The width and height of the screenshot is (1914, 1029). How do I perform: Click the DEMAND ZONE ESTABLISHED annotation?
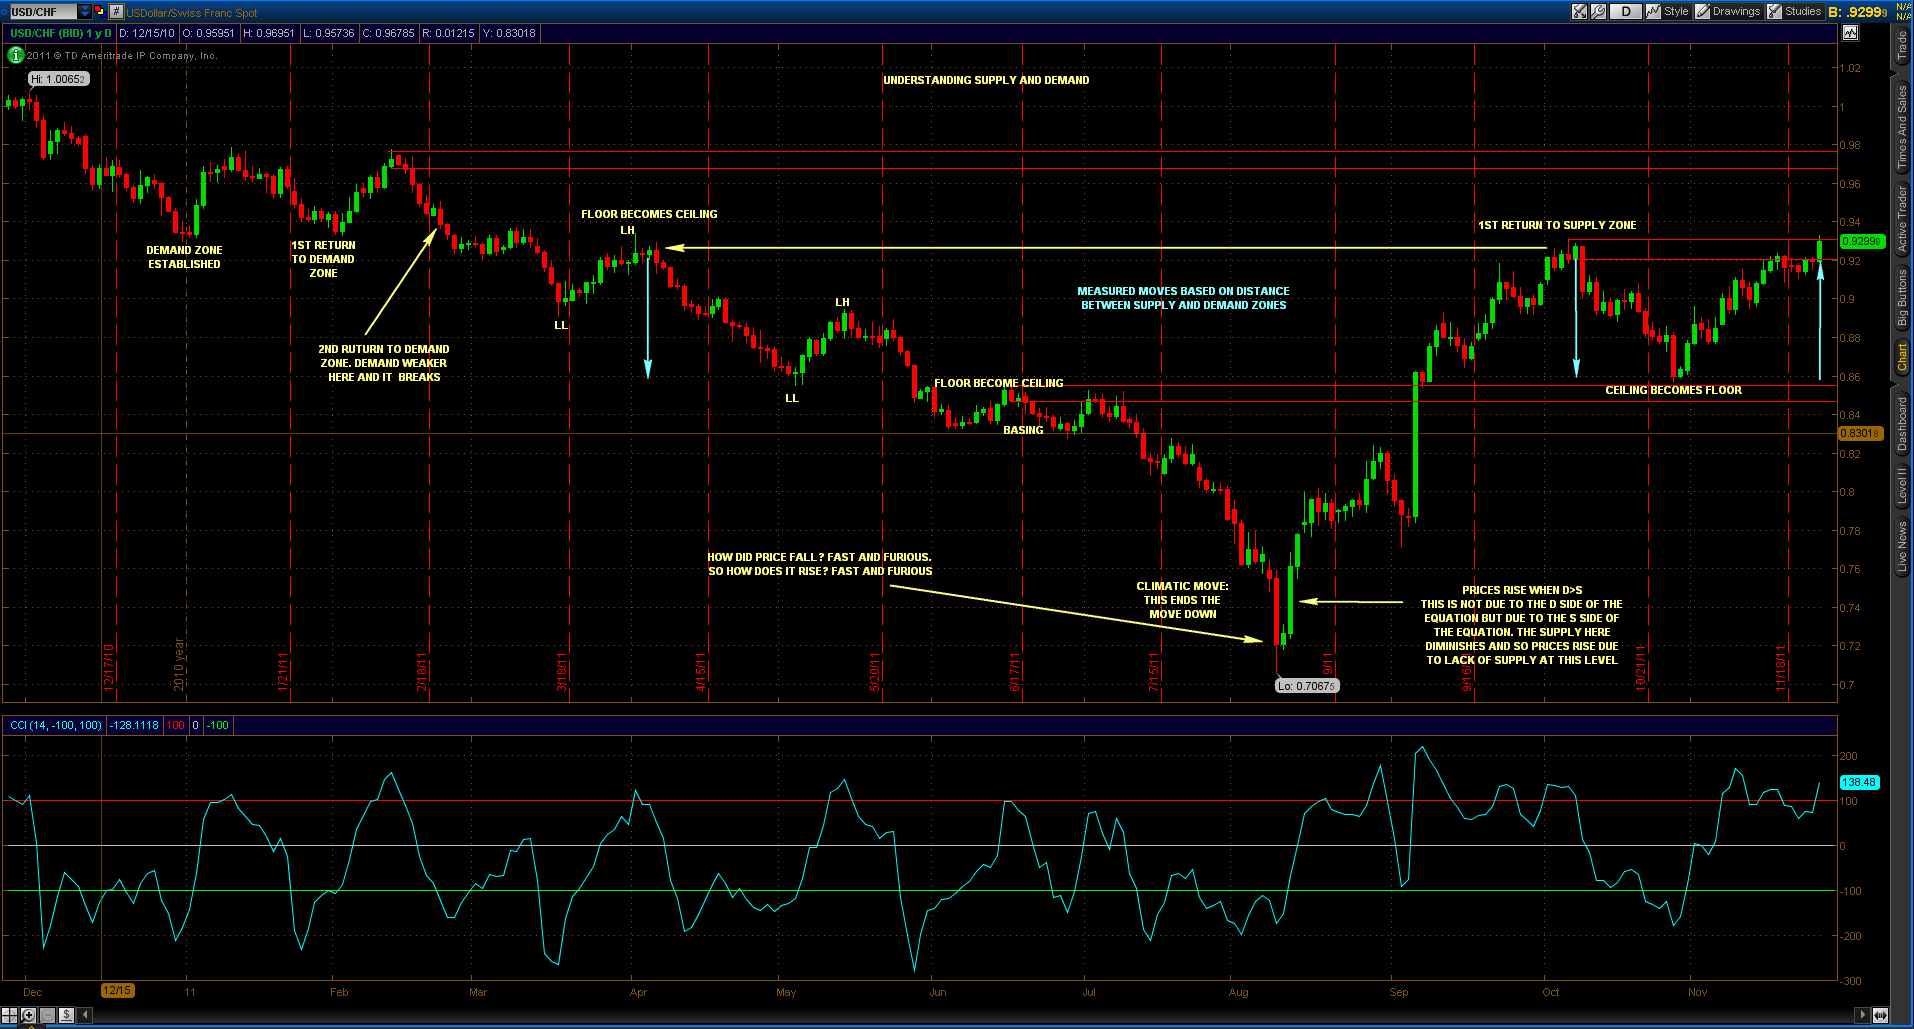click(184, 257)
